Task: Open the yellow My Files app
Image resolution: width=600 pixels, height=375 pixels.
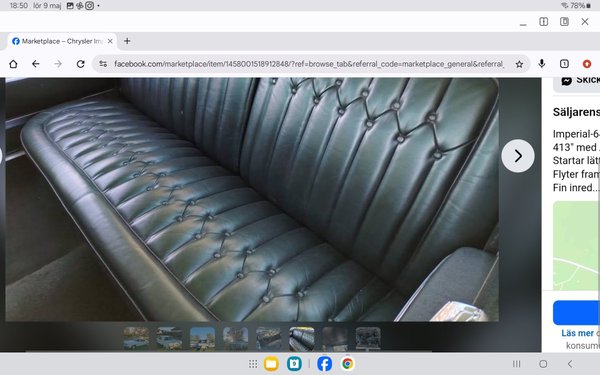Action: pyautogui.click(x=271, y=364)
